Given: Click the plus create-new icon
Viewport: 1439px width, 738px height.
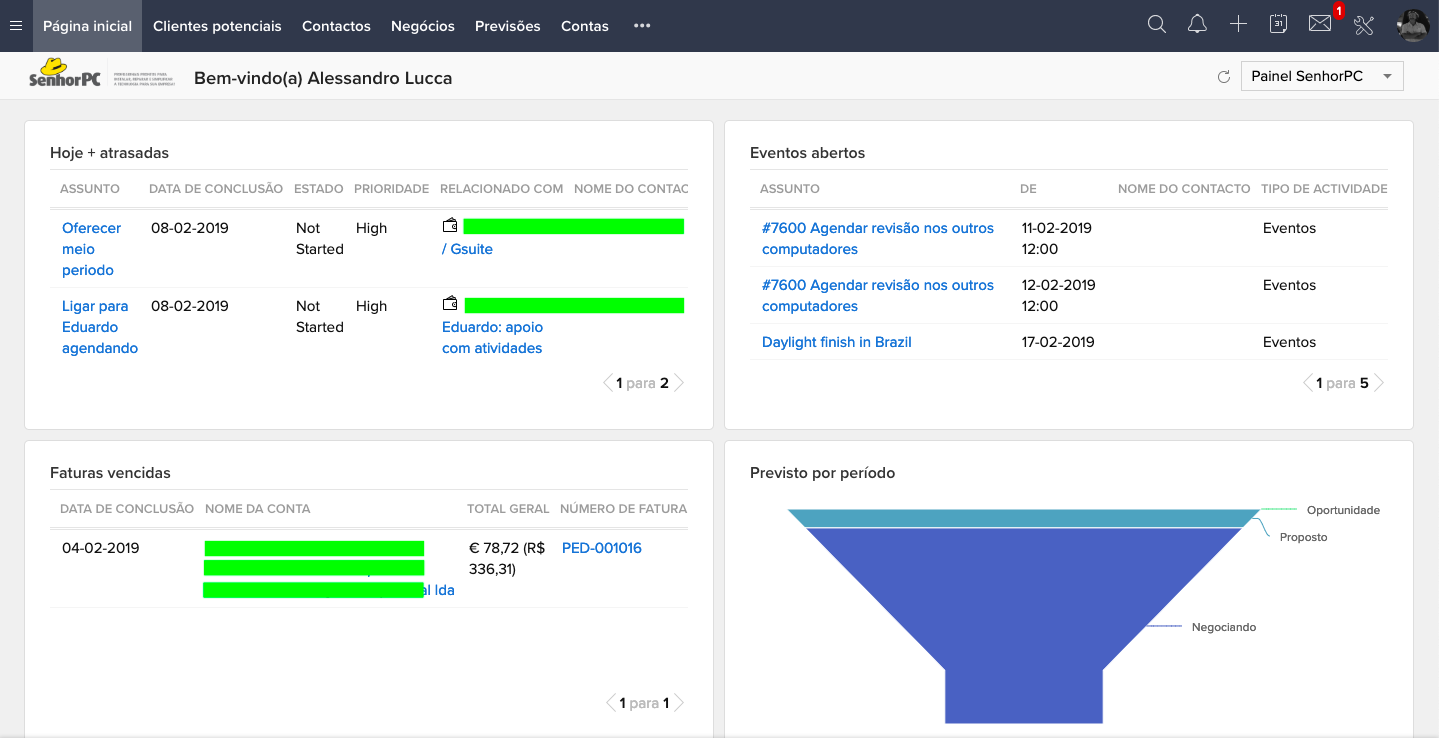Looking at the screenshot, I should coord(1238,25).
